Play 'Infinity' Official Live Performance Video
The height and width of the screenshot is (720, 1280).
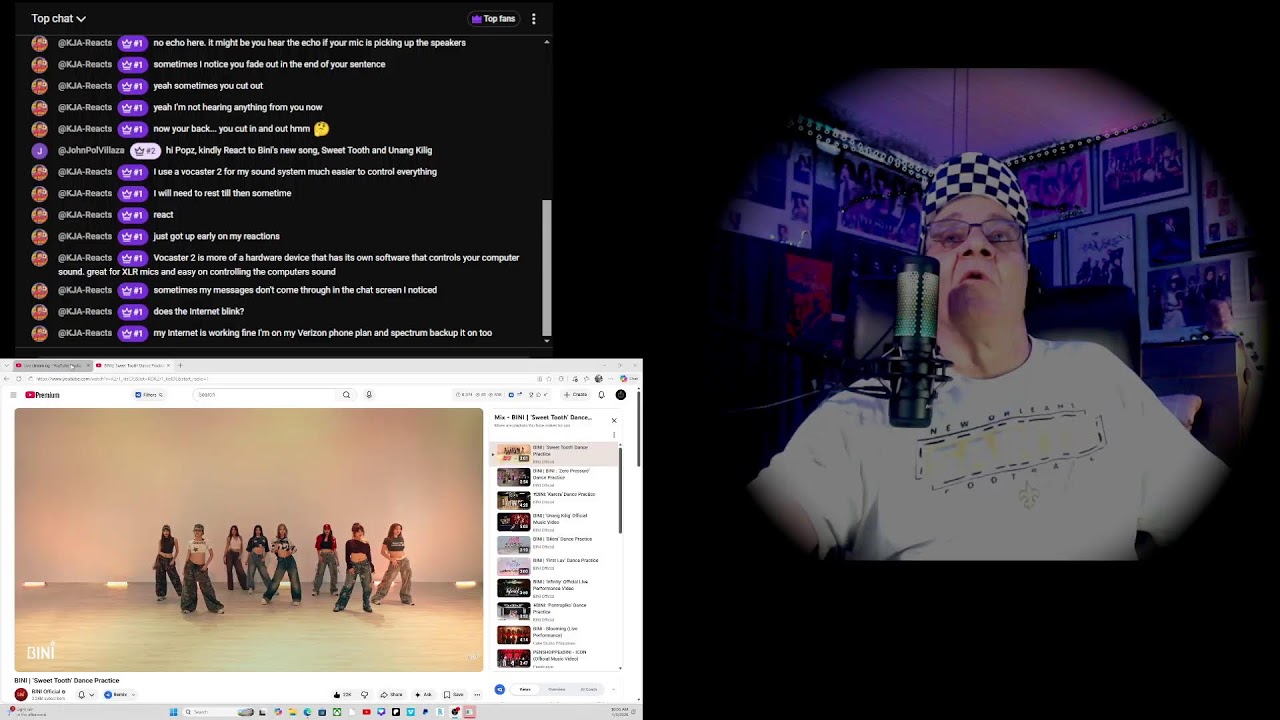tap(555, 588)
